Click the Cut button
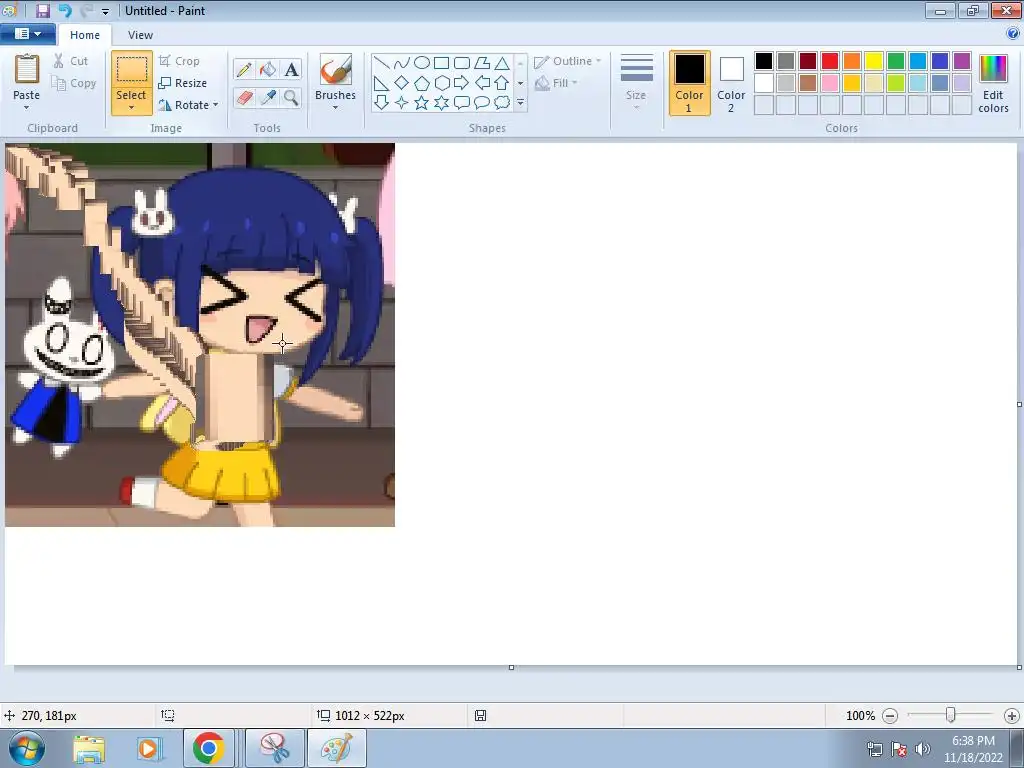 (71, 61)
